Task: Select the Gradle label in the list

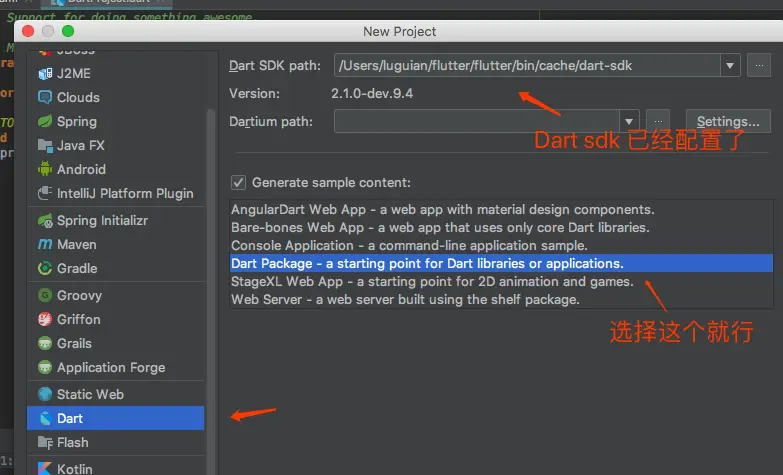Action: coord(77,268)
